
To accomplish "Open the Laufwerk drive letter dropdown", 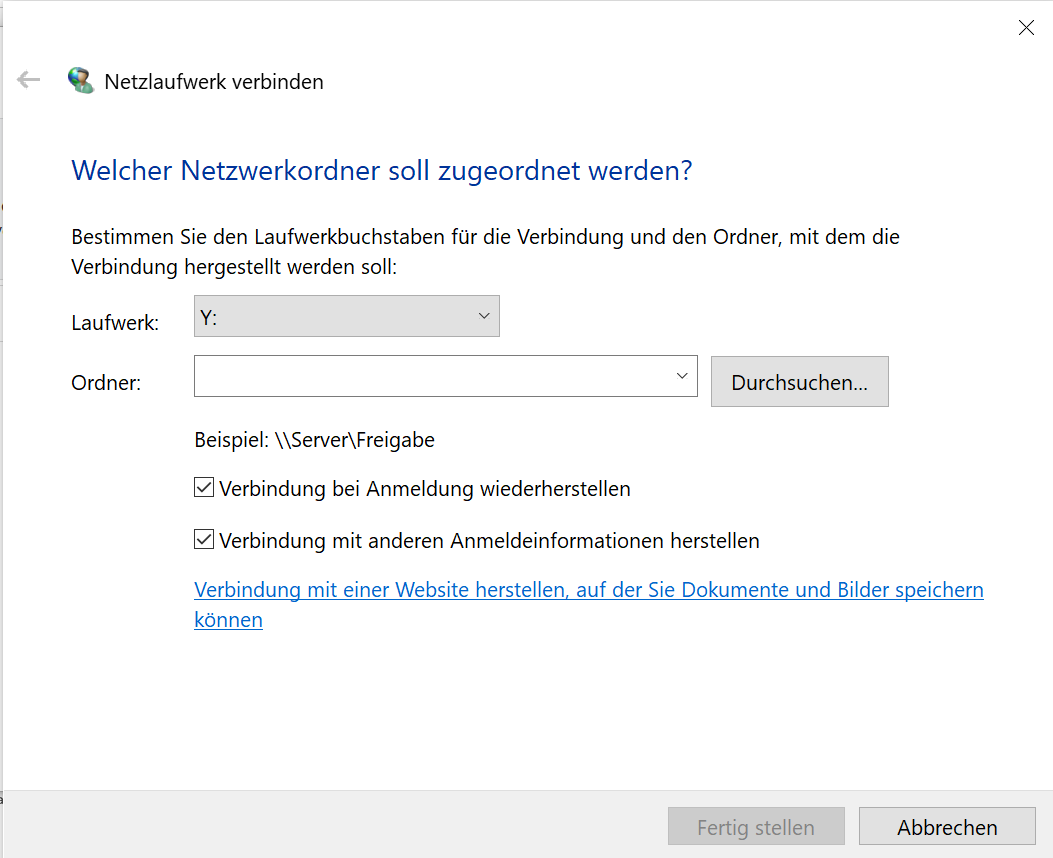I will [346, 317].
